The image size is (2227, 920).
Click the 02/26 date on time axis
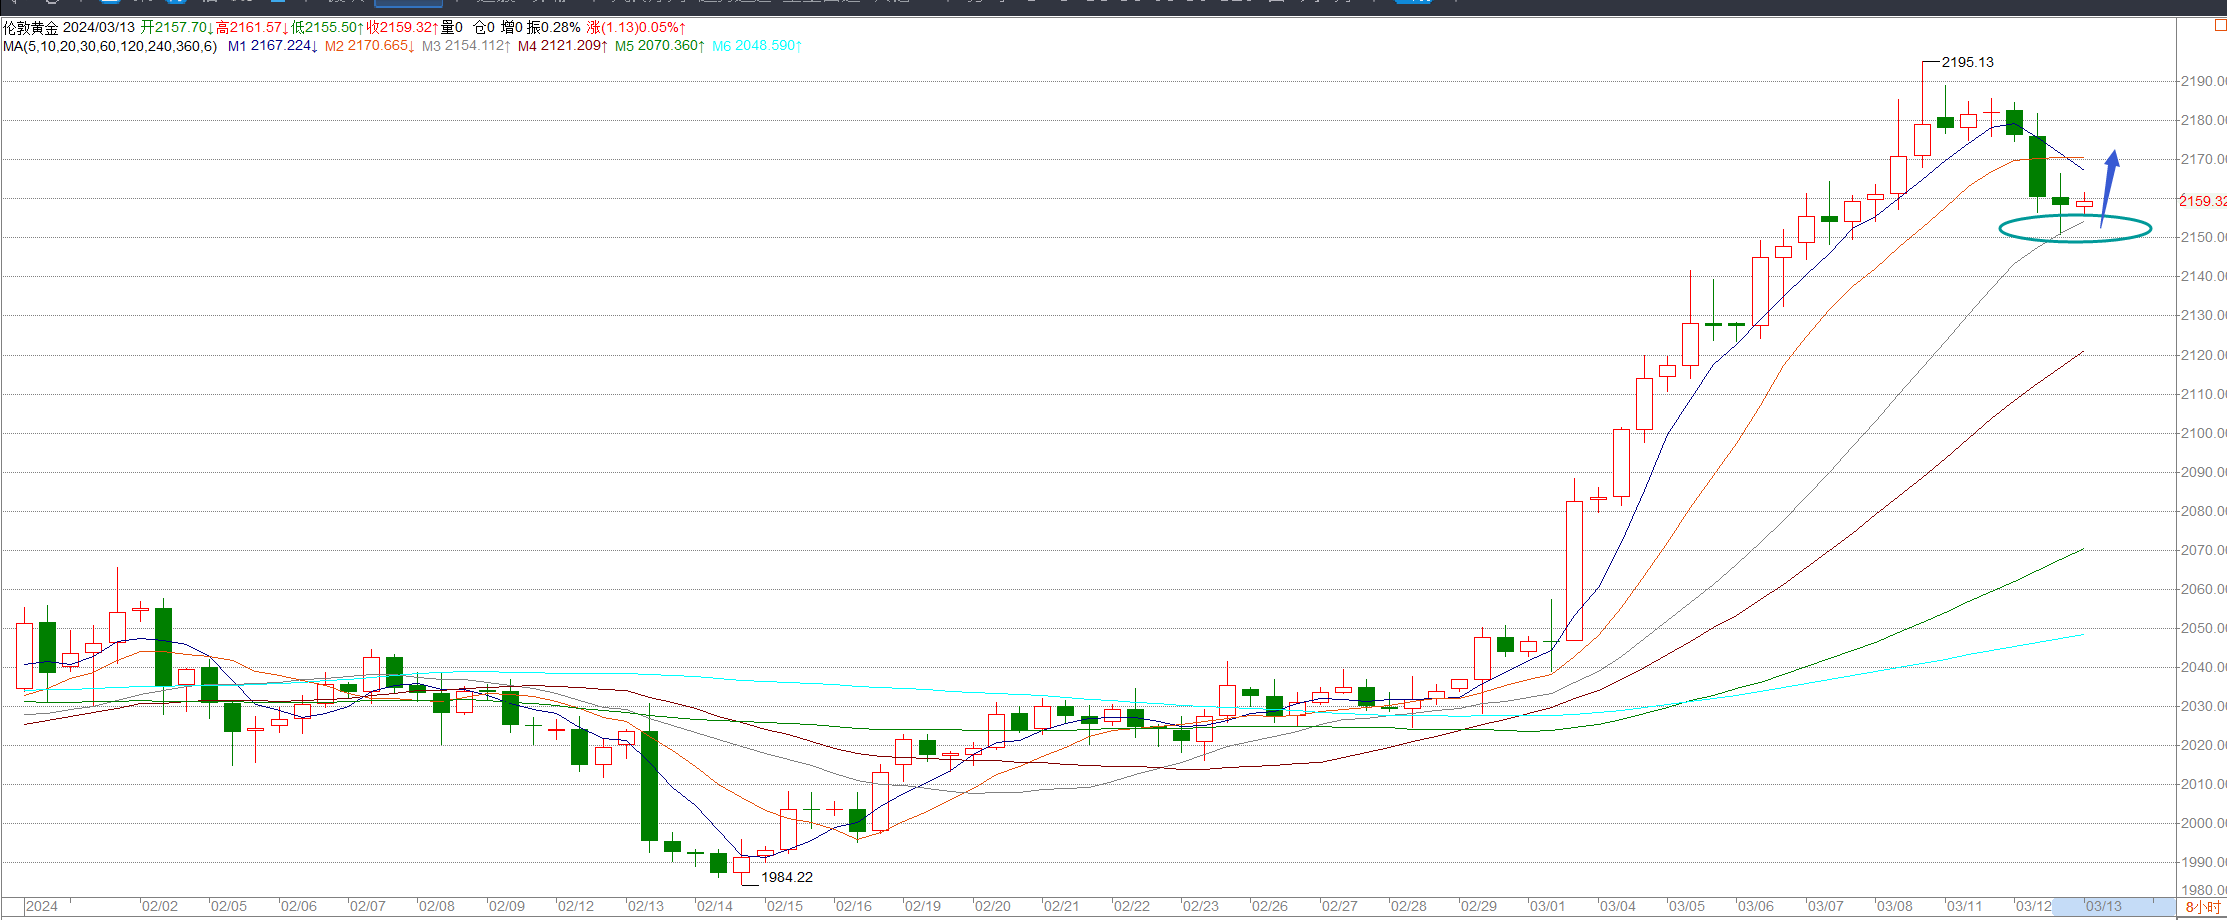pyautogui.click(x=1269, y=906)
